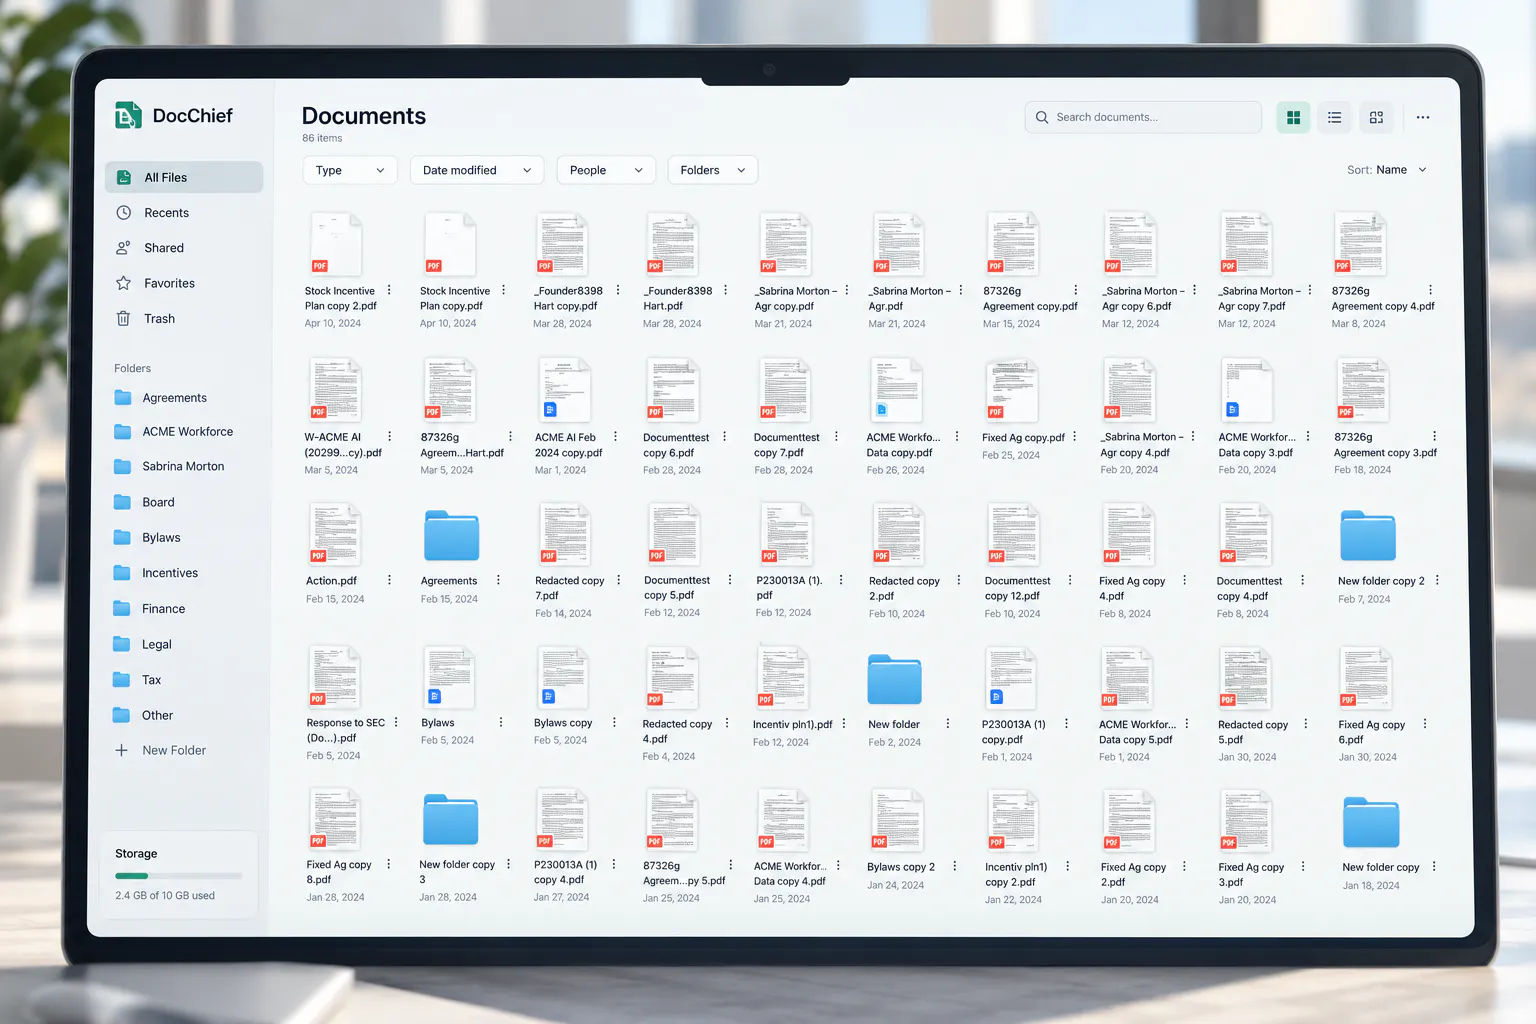Switch to grid view
This screenshot has width=1536, height=1024.
(1293, 117)
